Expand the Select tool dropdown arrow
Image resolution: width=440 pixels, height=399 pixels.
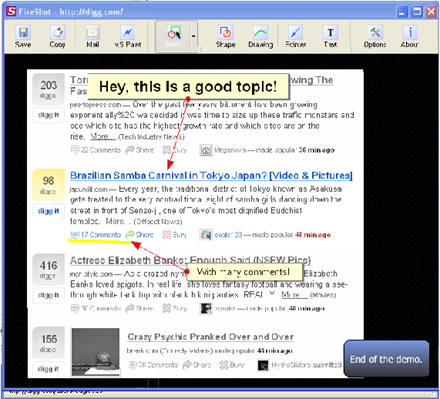(x=194, y=36)
